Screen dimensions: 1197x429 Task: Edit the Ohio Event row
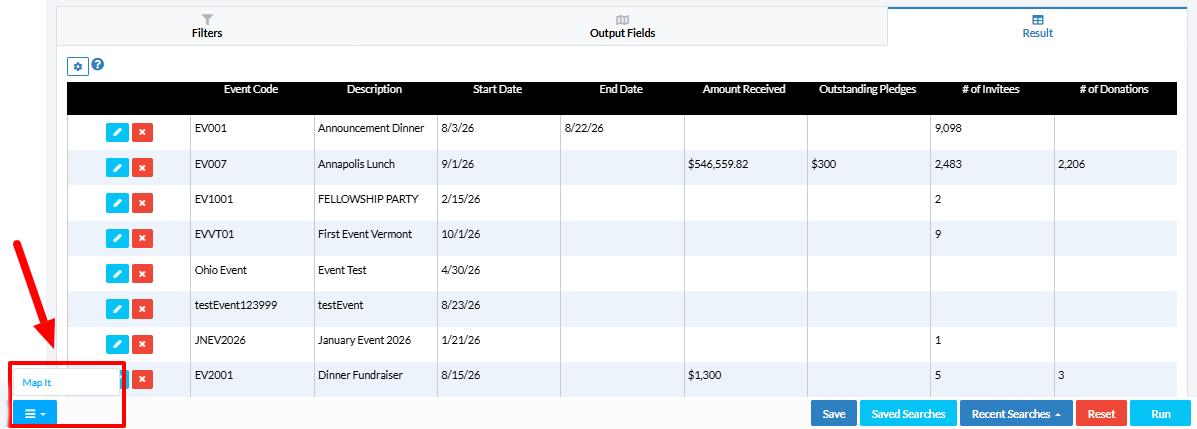pos(117,273)
